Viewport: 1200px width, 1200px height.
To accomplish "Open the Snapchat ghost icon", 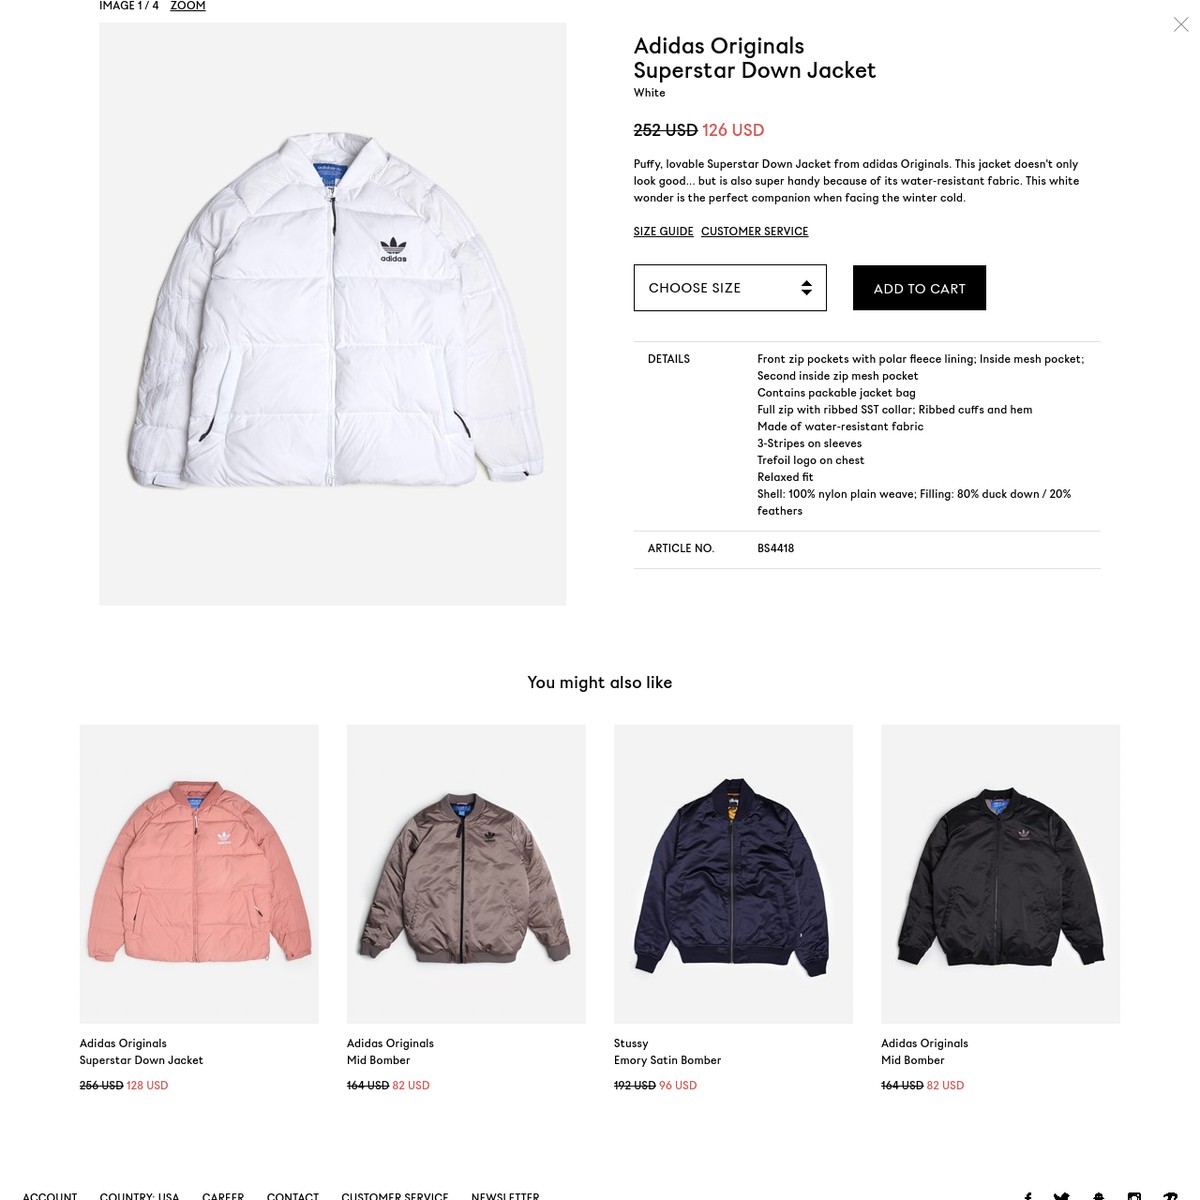I will point(1098,1196).
